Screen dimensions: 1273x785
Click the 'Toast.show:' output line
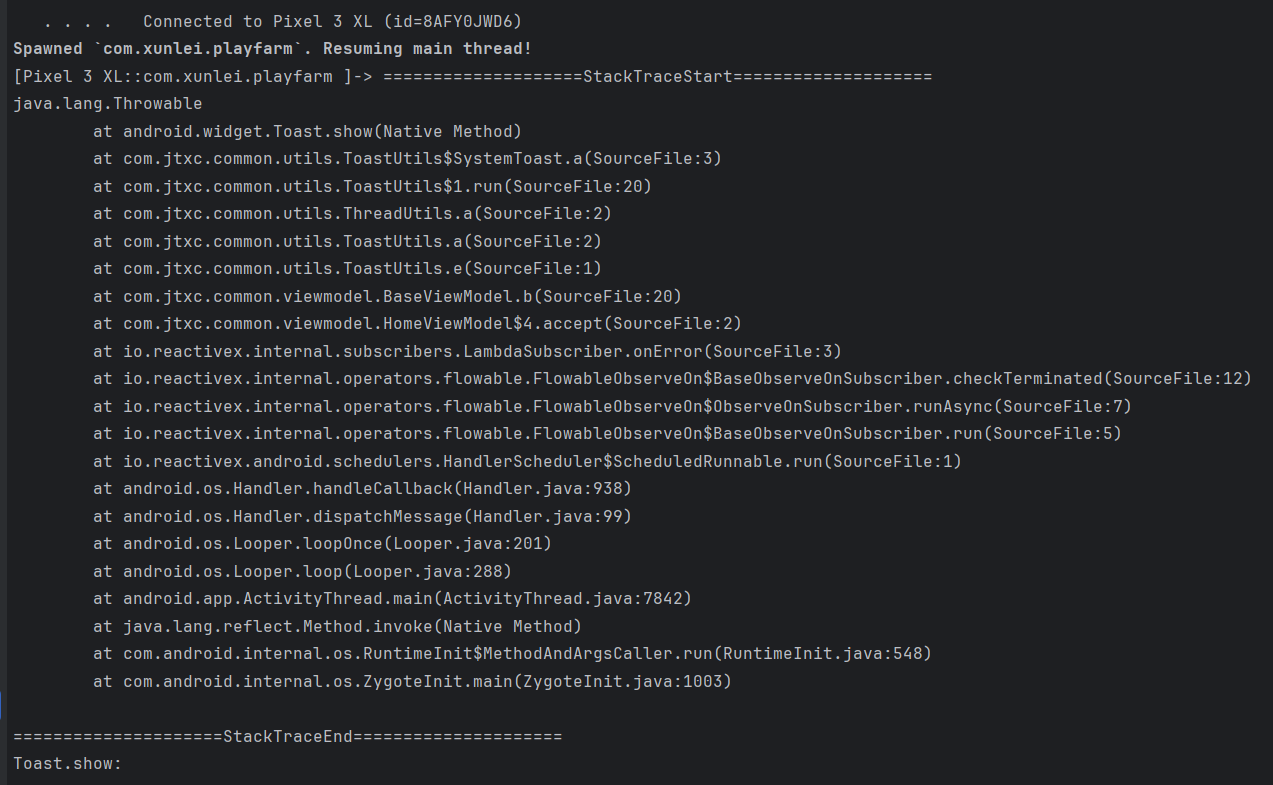pos(67,764)
